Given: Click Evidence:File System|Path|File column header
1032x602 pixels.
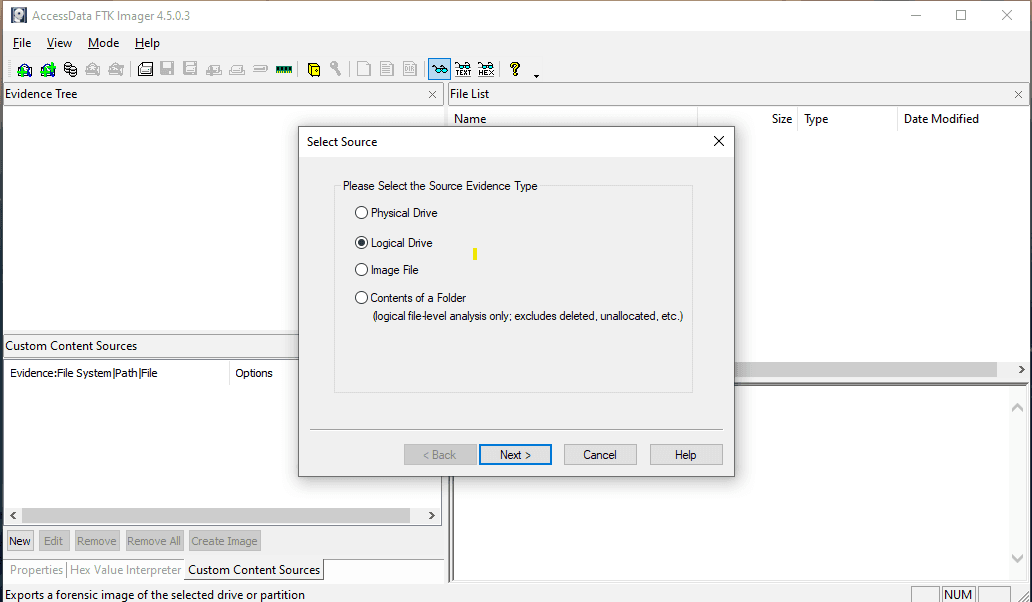Looking at the screenshot, I should point(117,373).
